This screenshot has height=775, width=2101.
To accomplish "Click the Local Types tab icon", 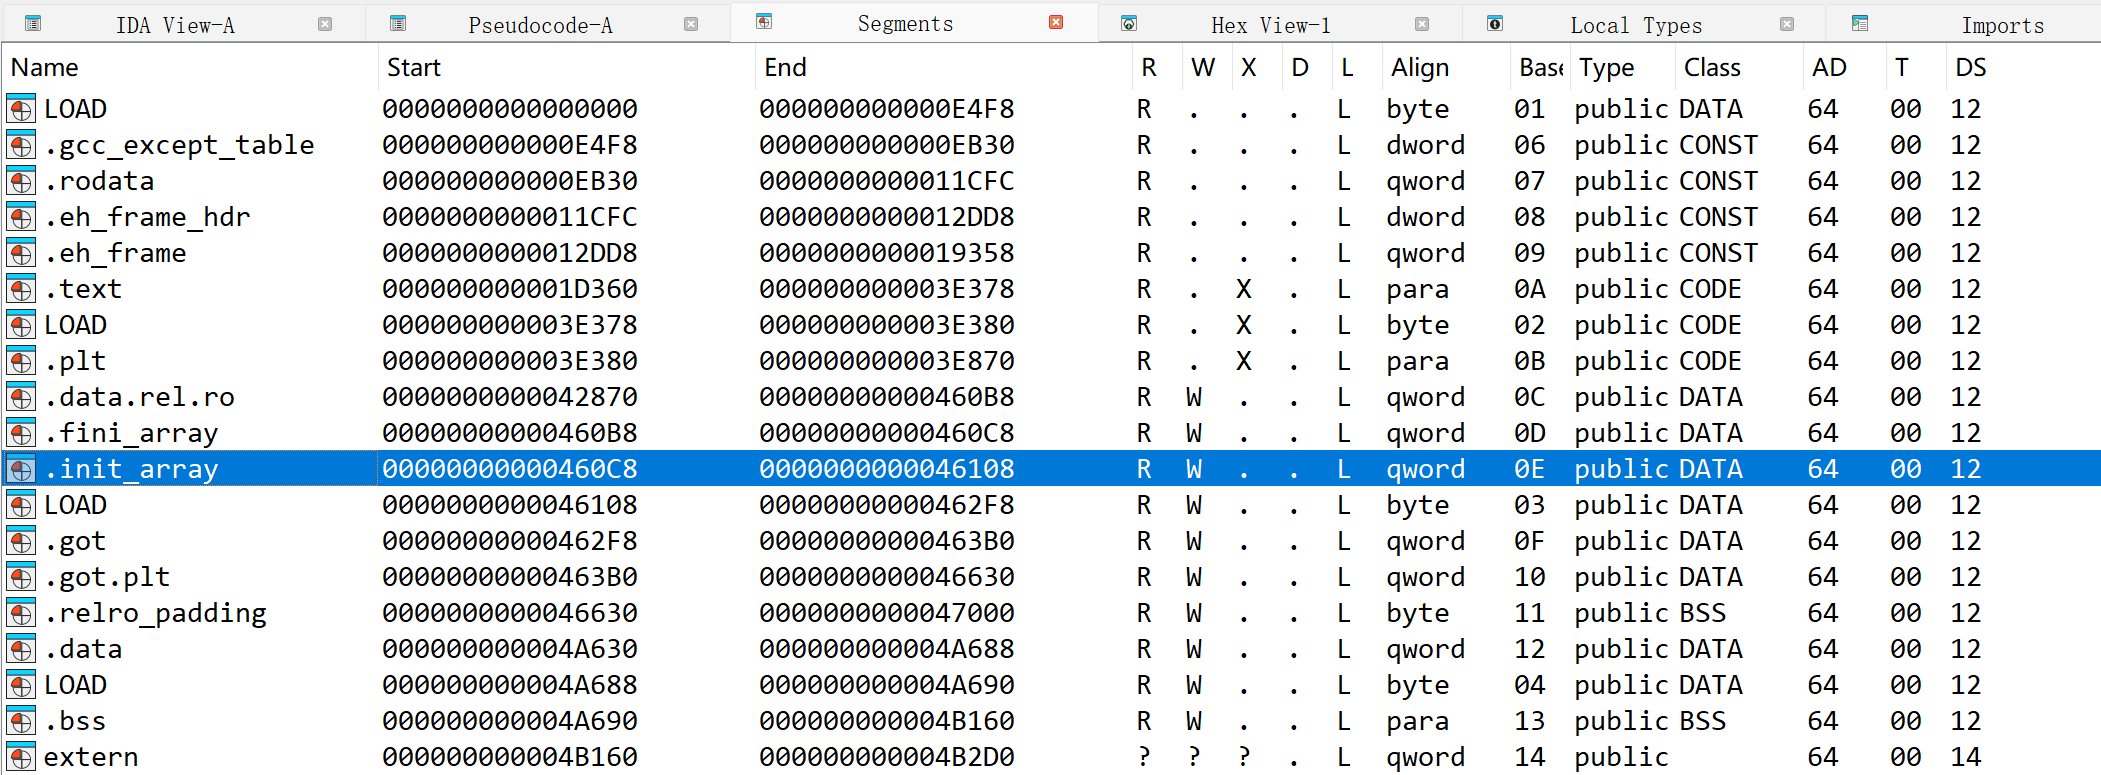I will 1495,24.
